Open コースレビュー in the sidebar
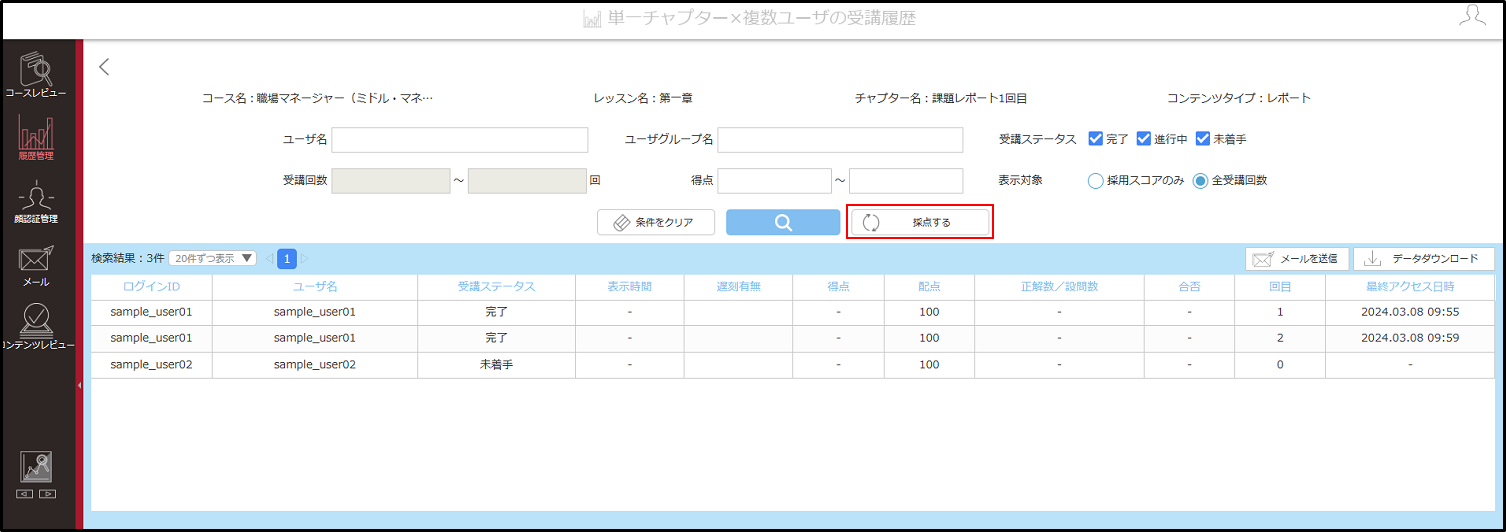1506x532 pixels. (36, 75)
